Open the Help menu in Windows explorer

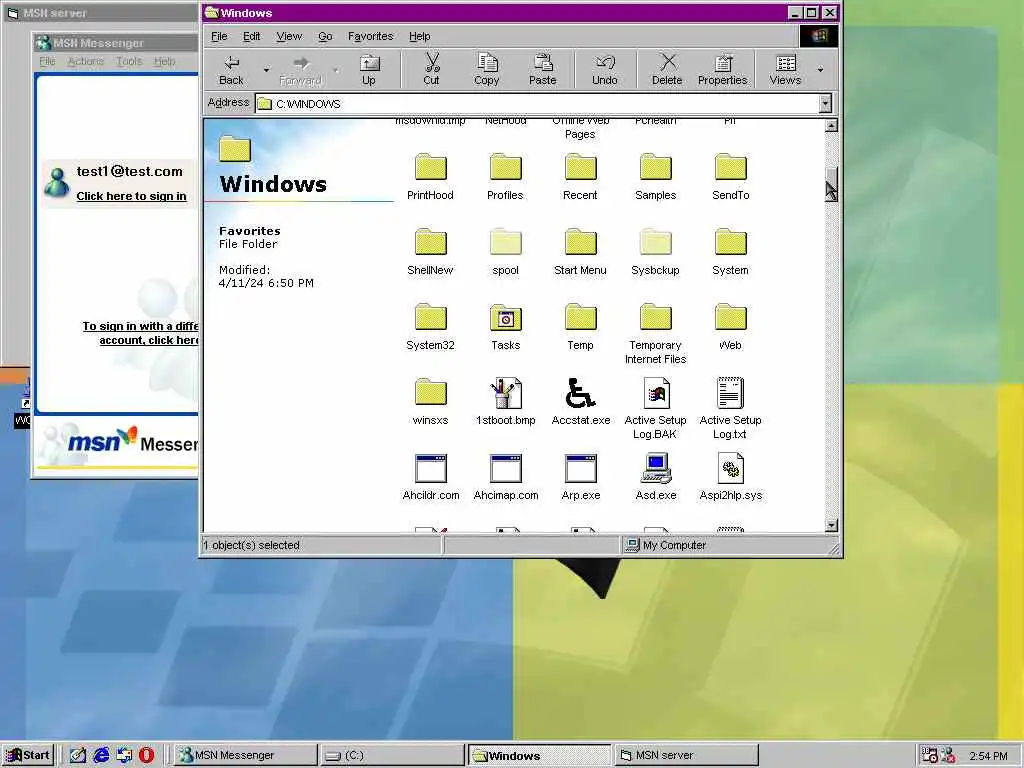click(x=419, y=37)
